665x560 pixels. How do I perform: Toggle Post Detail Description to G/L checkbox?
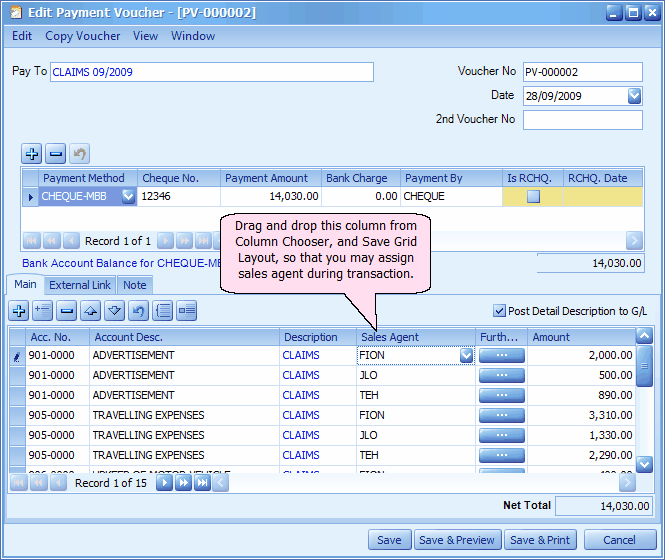click(x=500, y=311)
